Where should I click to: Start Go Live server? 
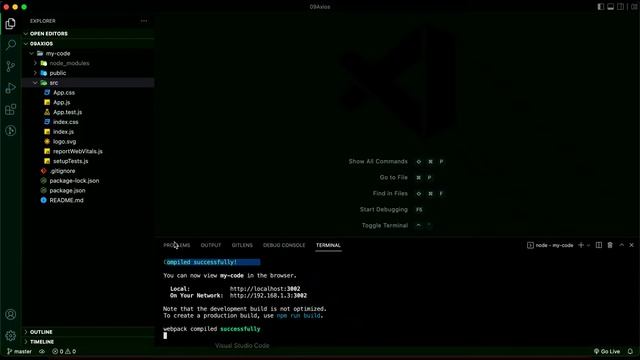pos(607,351)
